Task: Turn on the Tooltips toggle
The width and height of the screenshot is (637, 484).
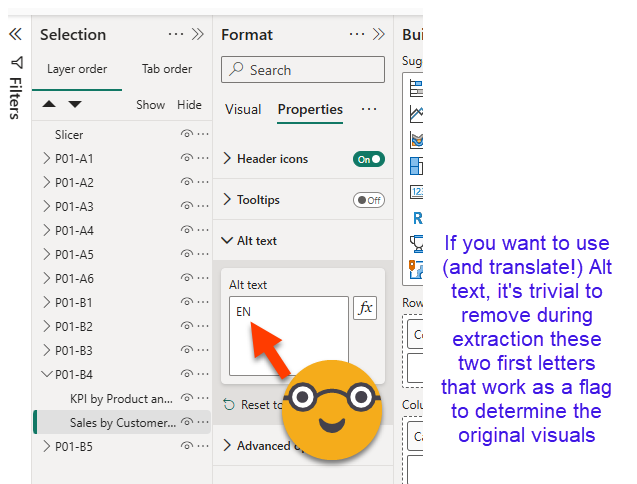Action: [368, 200]
